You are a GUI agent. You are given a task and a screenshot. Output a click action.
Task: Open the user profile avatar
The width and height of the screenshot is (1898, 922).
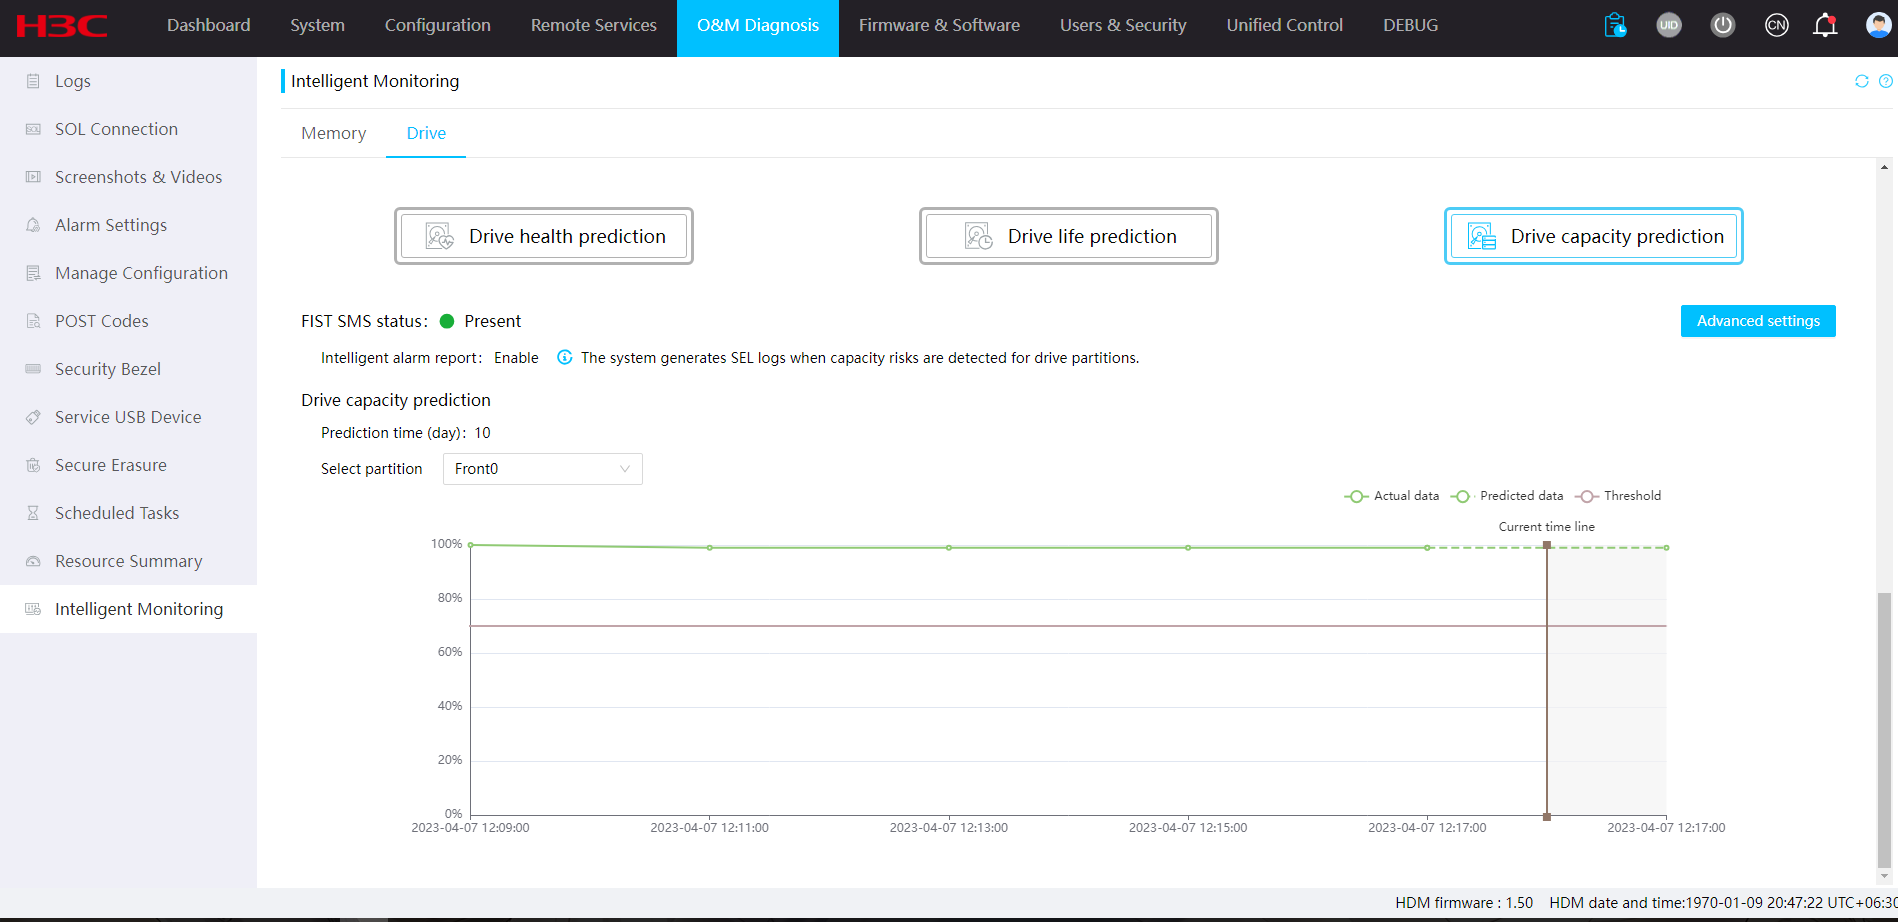click(1879, 25)
